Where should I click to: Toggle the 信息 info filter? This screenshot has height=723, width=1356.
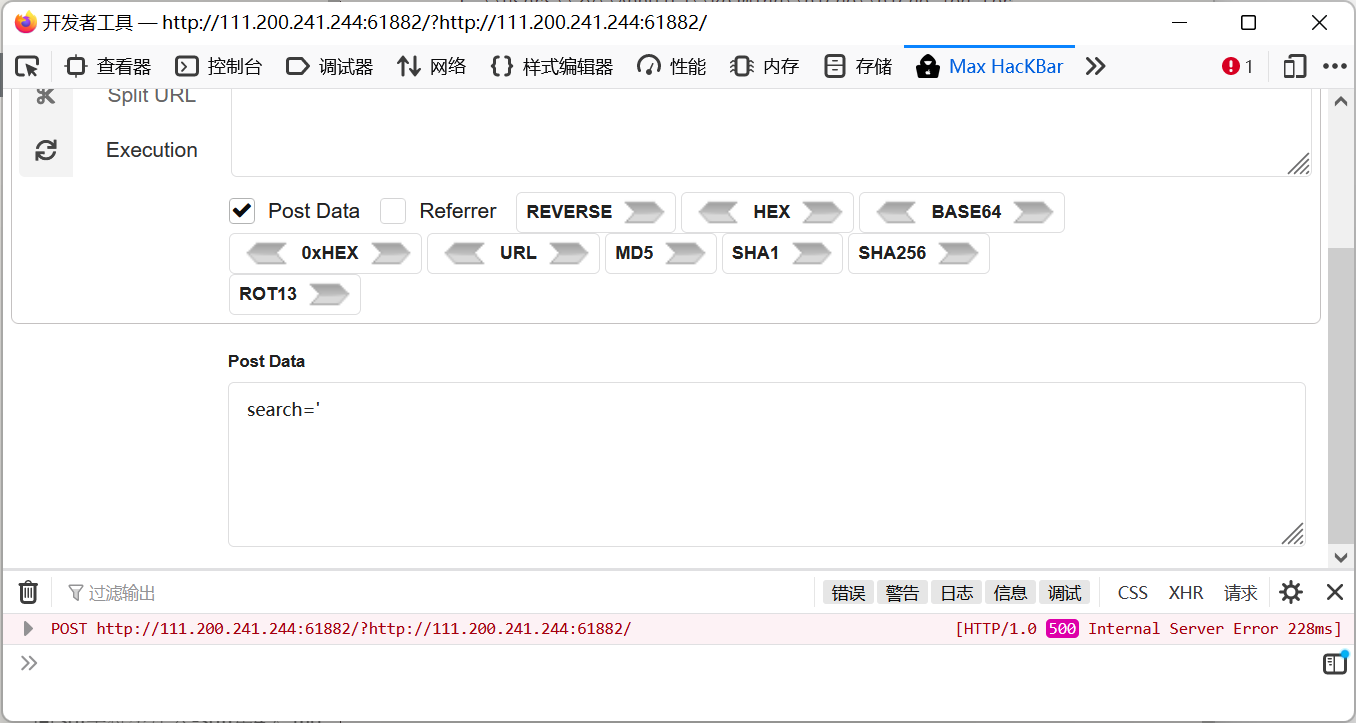(1011, 593)
